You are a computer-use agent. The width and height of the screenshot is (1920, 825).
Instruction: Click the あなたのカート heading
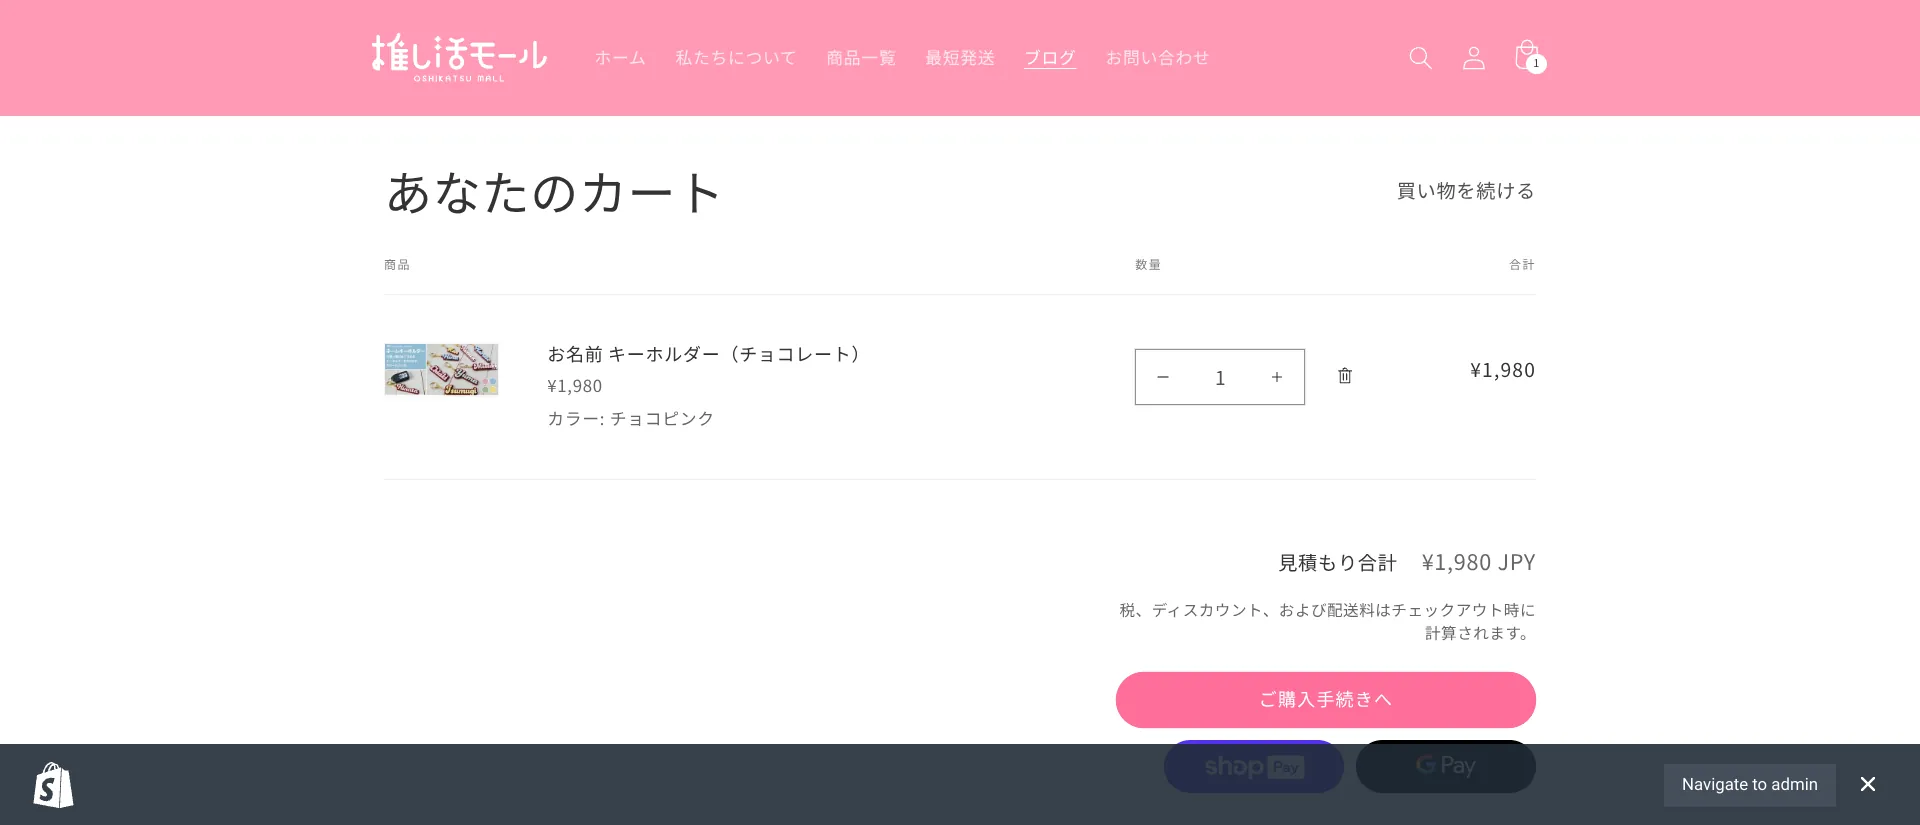click(x=553, y=192)
